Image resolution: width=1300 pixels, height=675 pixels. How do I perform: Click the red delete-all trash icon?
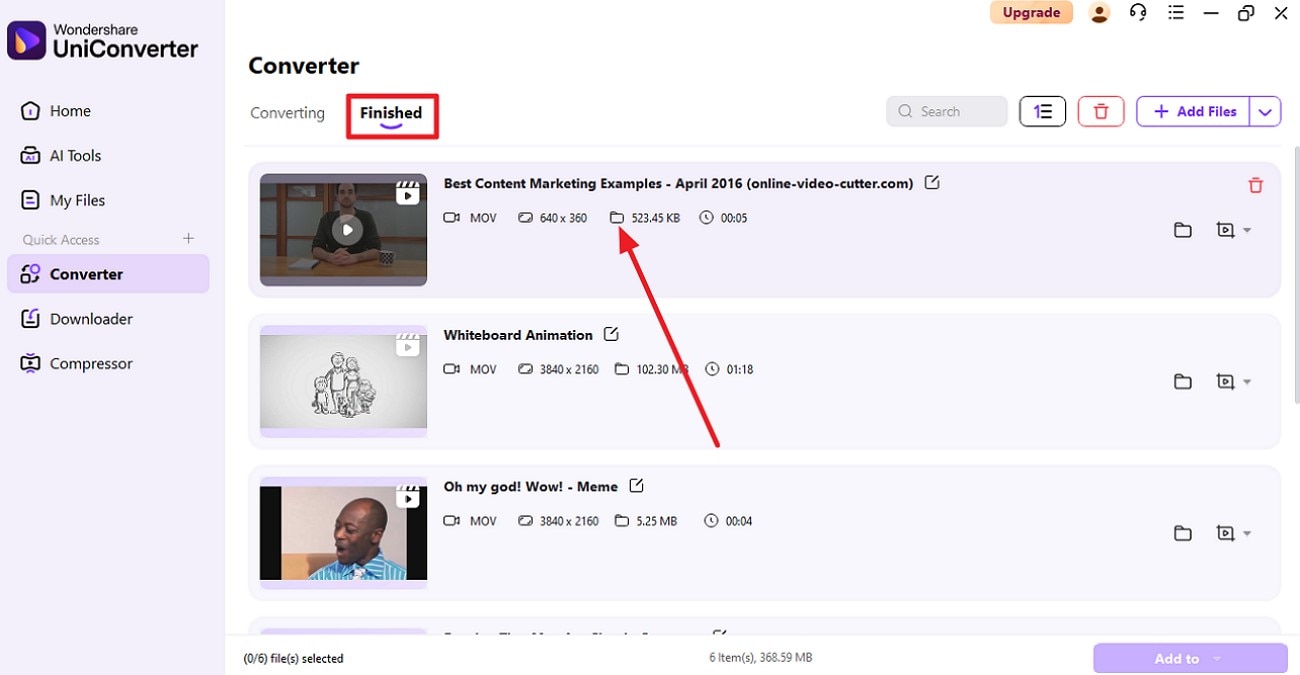1100,111
